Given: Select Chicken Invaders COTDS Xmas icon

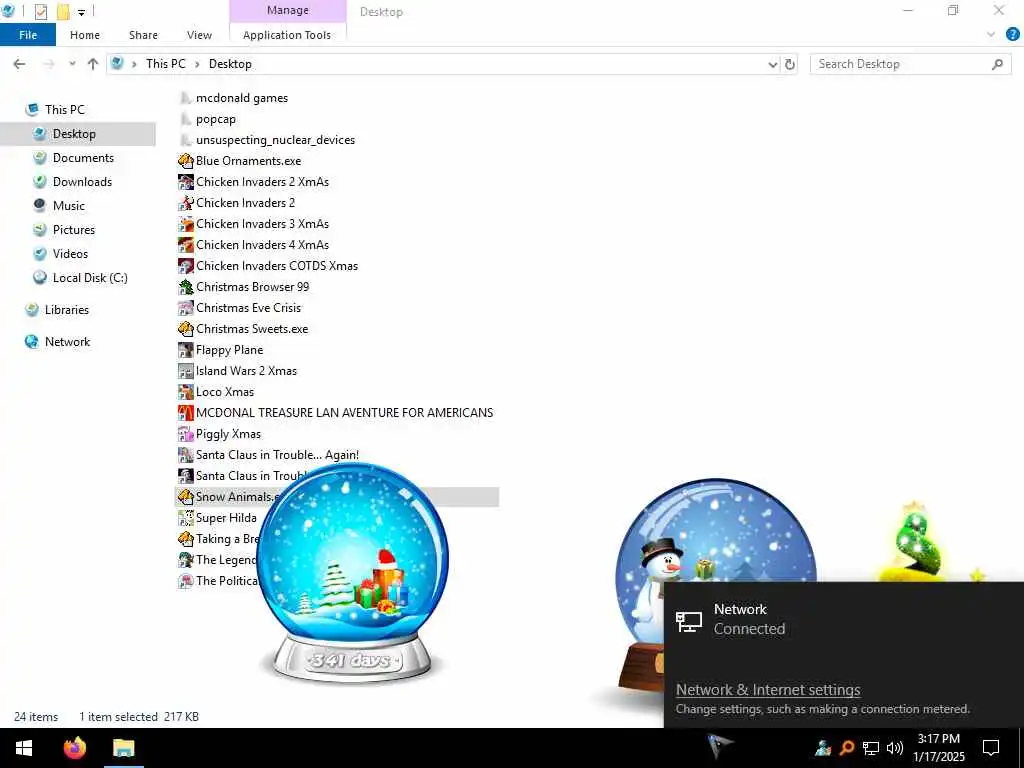Looking at the screenshot, I should point(185,266).
